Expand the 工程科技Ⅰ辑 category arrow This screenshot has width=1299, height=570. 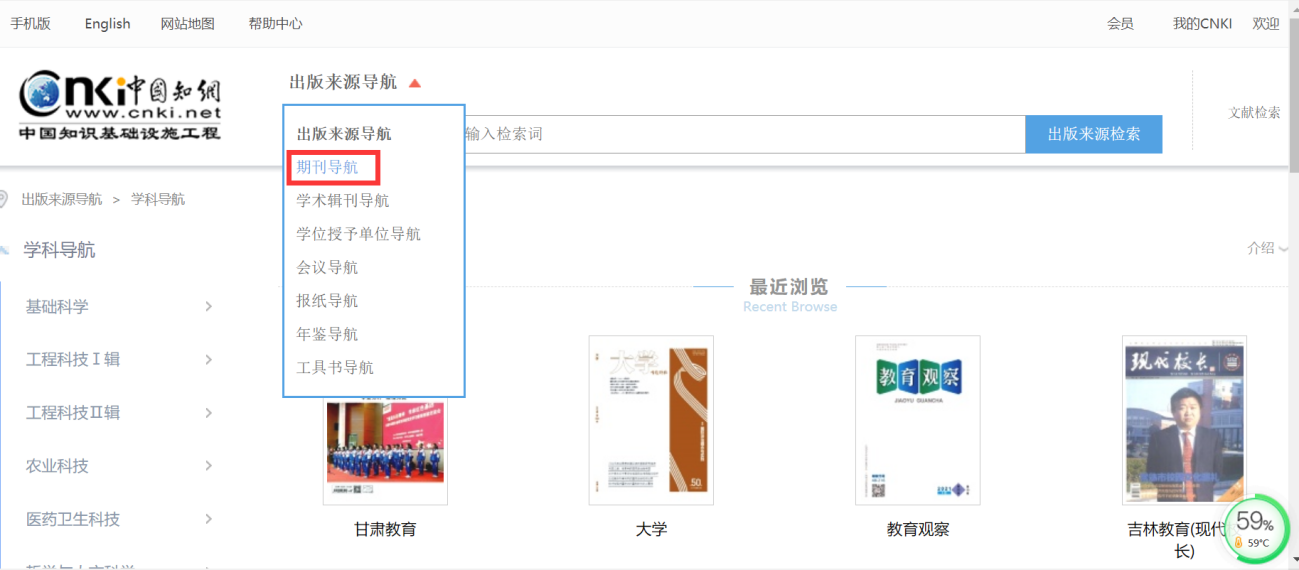pos(208,359)
